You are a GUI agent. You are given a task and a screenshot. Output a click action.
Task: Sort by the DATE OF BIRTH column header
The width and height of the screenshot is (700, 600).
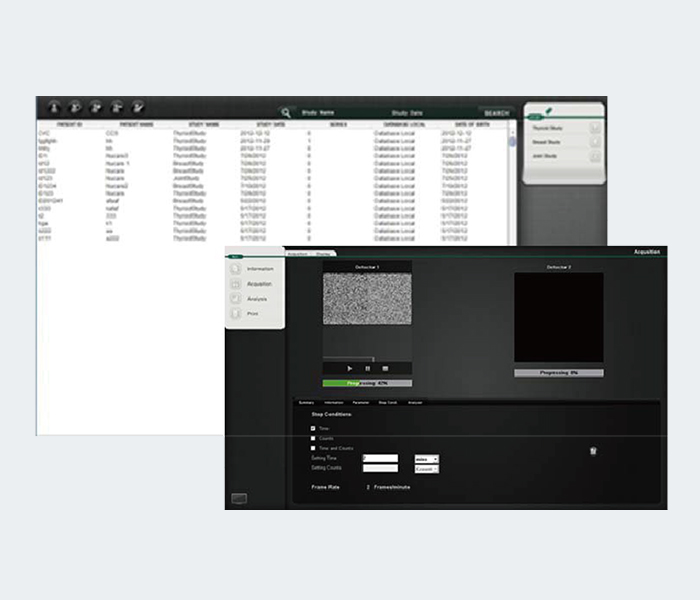[472, 125]
